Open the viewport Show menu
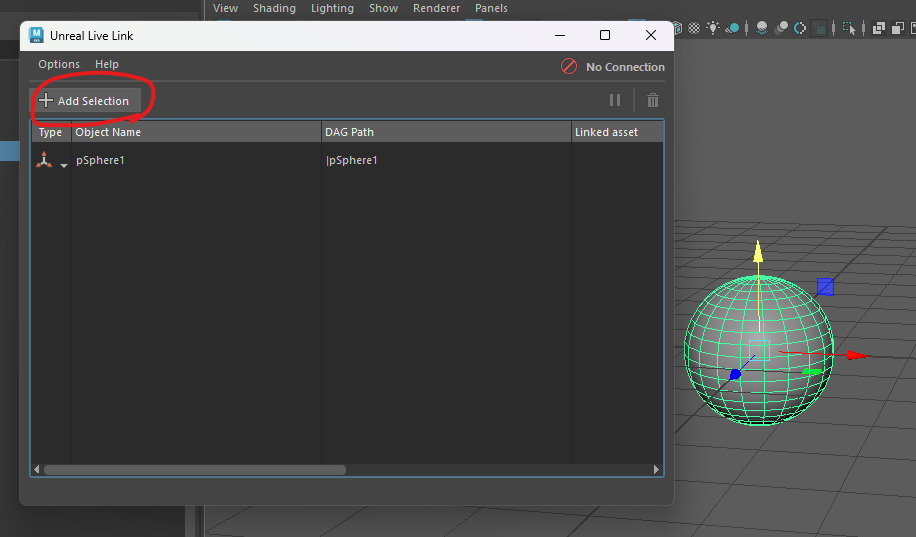 [383, 8]
